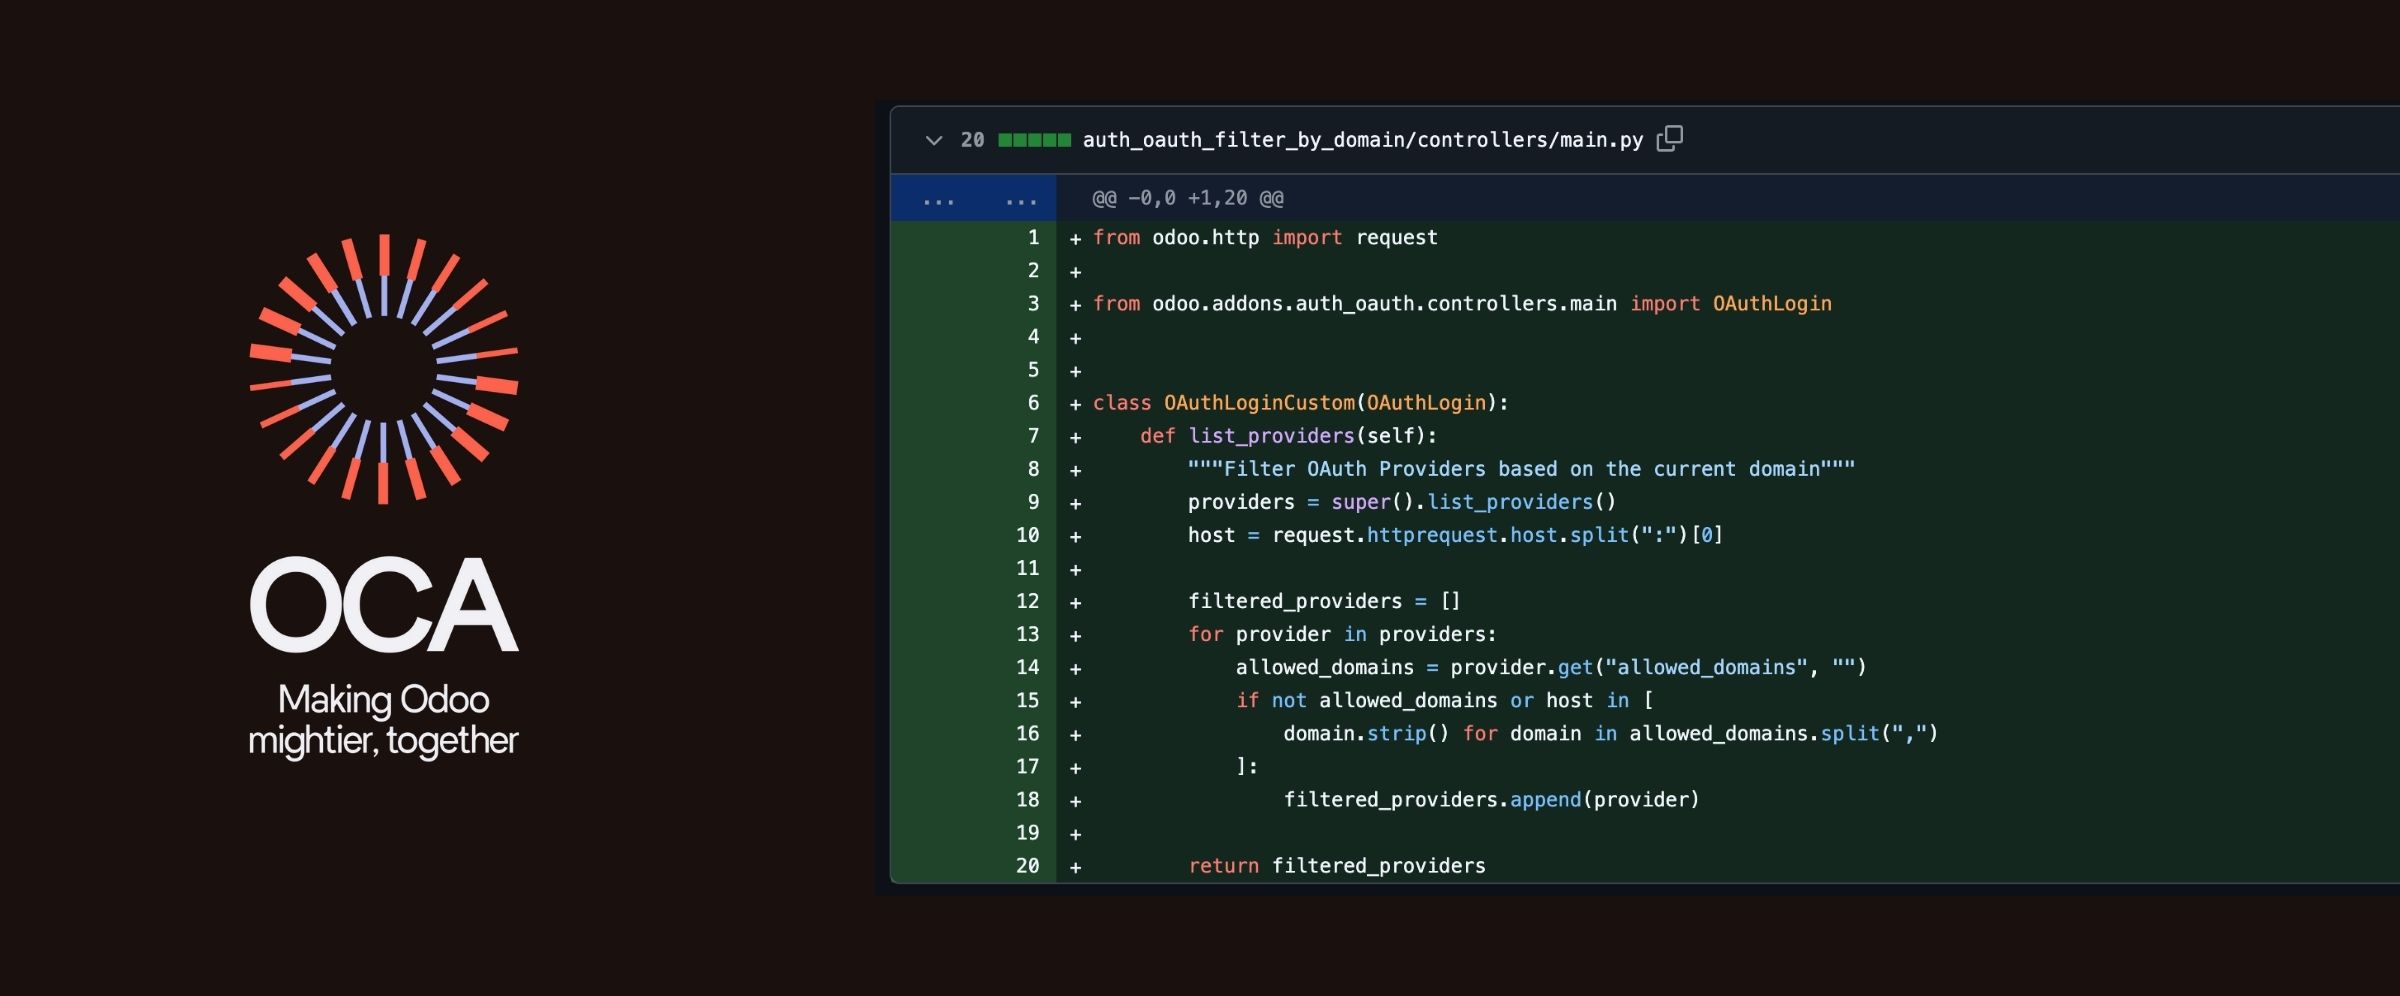Click the changed-lines count 20 in the file header
Image resolution: width=2400 pixels, height=996 pixels.
972,140
